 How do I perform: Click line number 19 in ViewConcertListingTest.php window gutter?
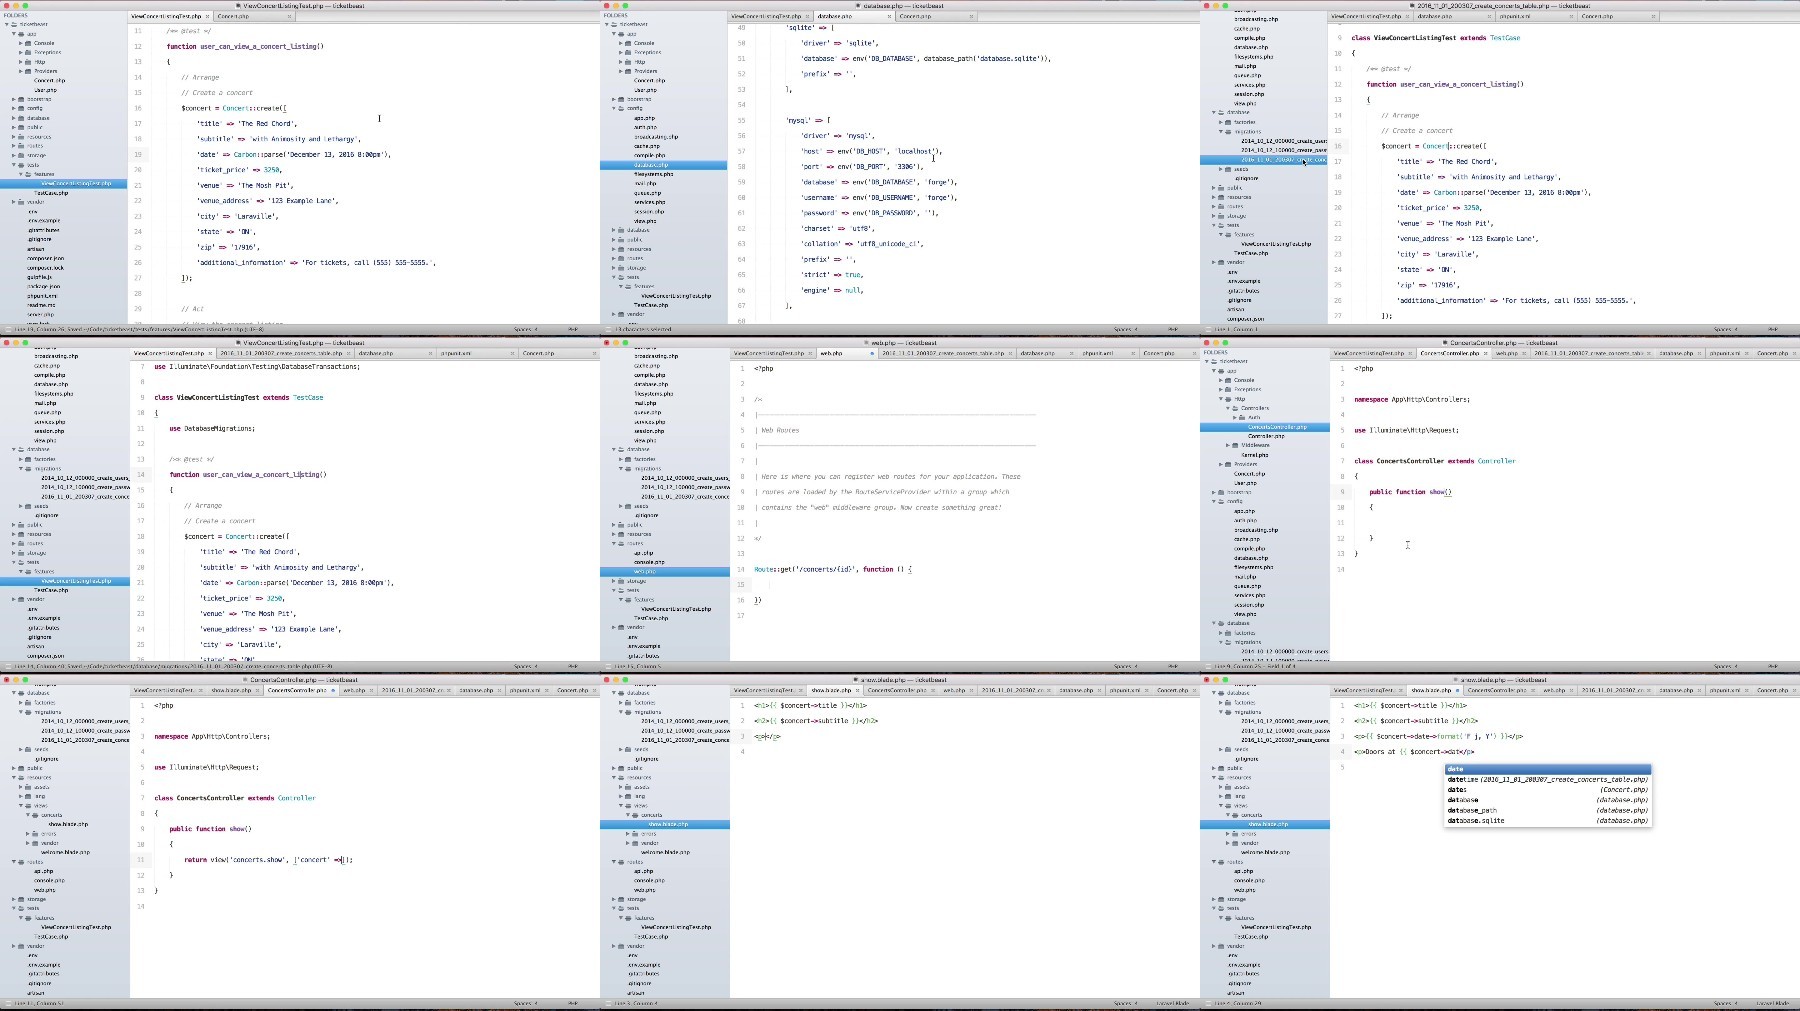138,155
